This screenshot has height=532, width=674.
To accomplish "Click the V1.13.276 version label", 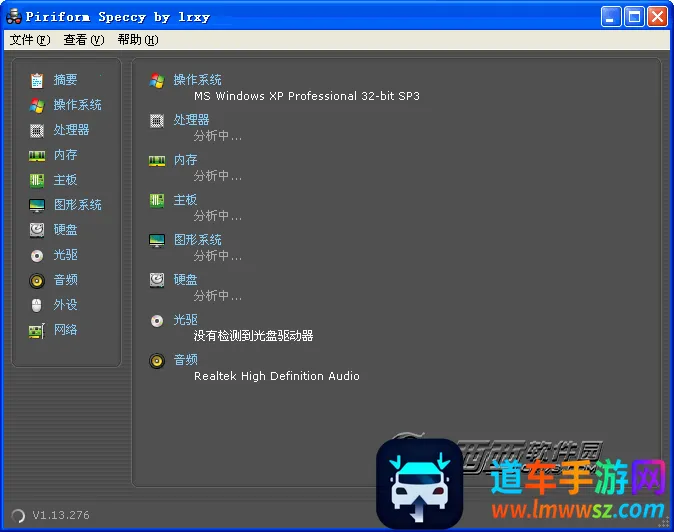I will click(x=60, y=515).
